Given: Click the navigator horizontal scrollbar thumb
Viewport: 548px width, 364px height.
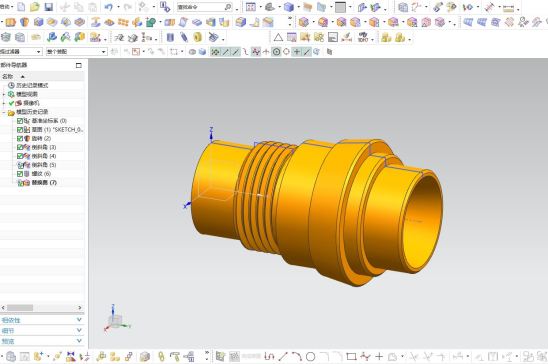Looking at the screenshot, I should point(20,308).
